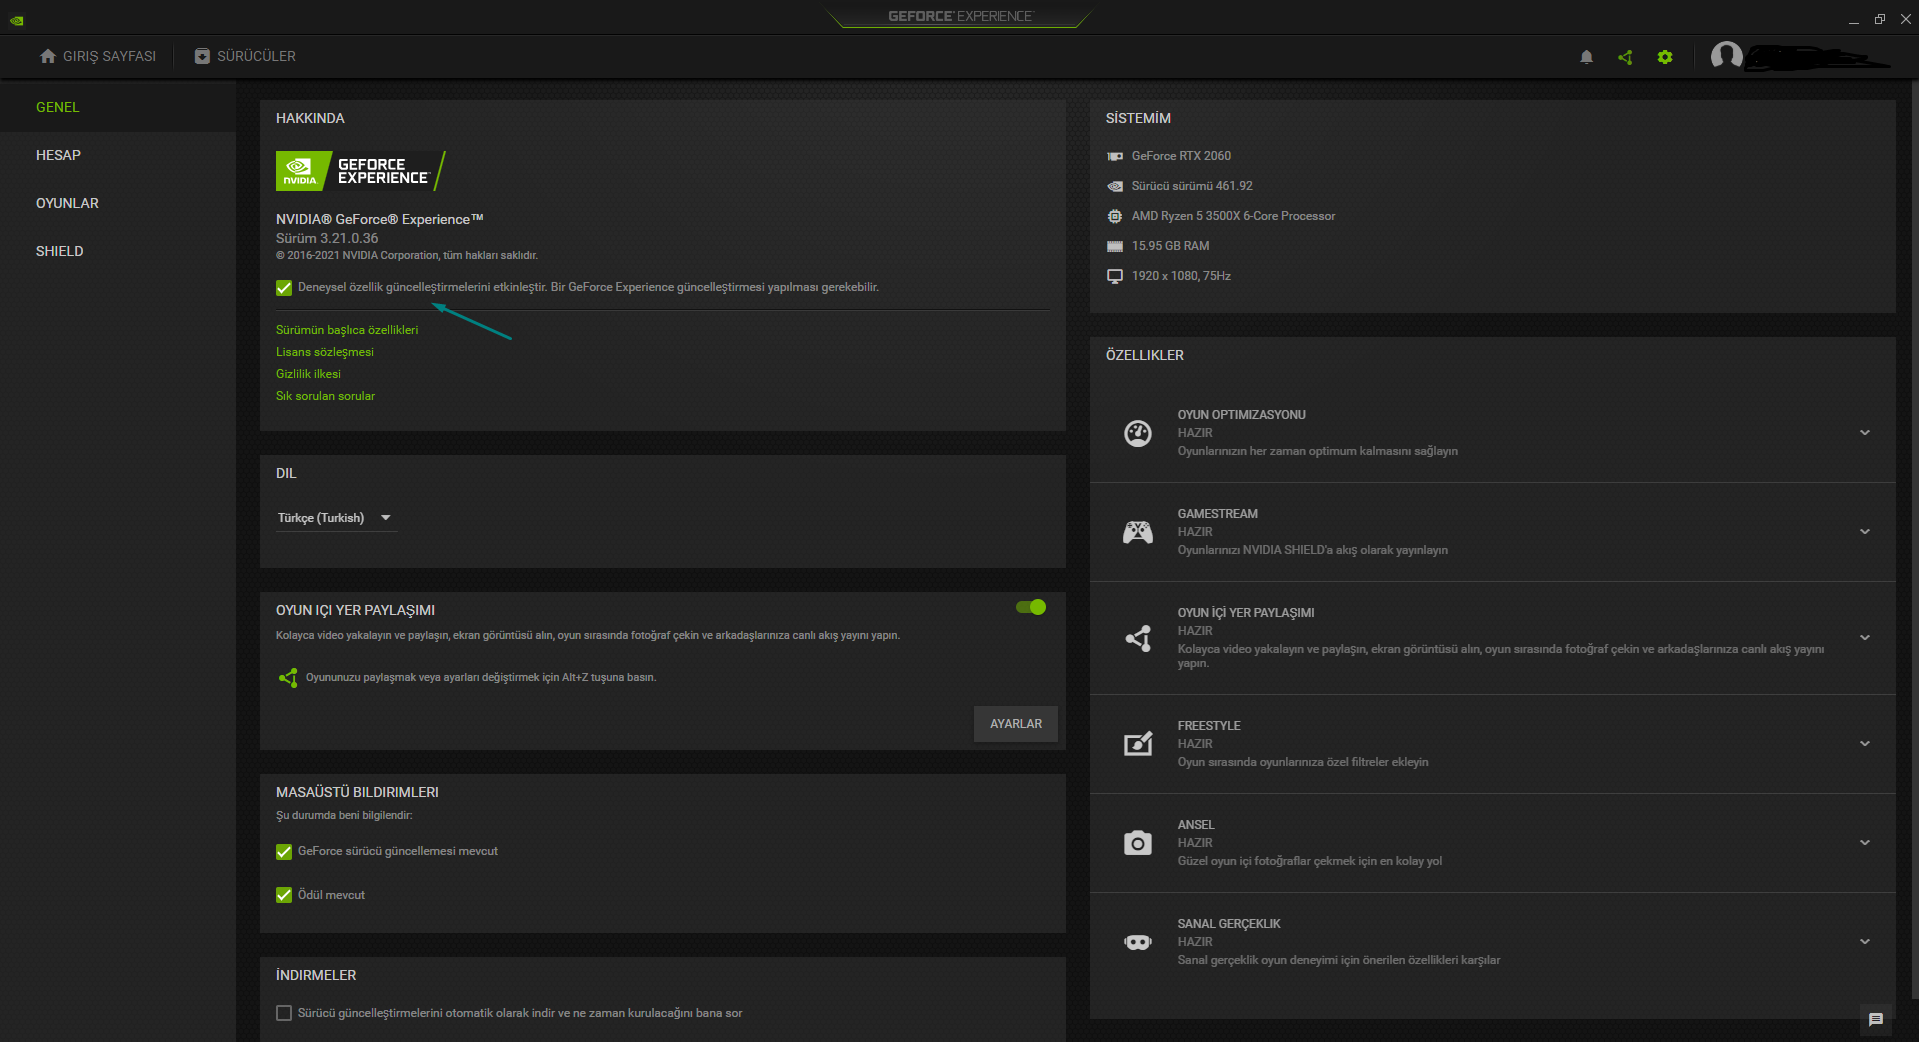
Task: Click the share icon in Özellikler list
Action: click(1138, 638)
